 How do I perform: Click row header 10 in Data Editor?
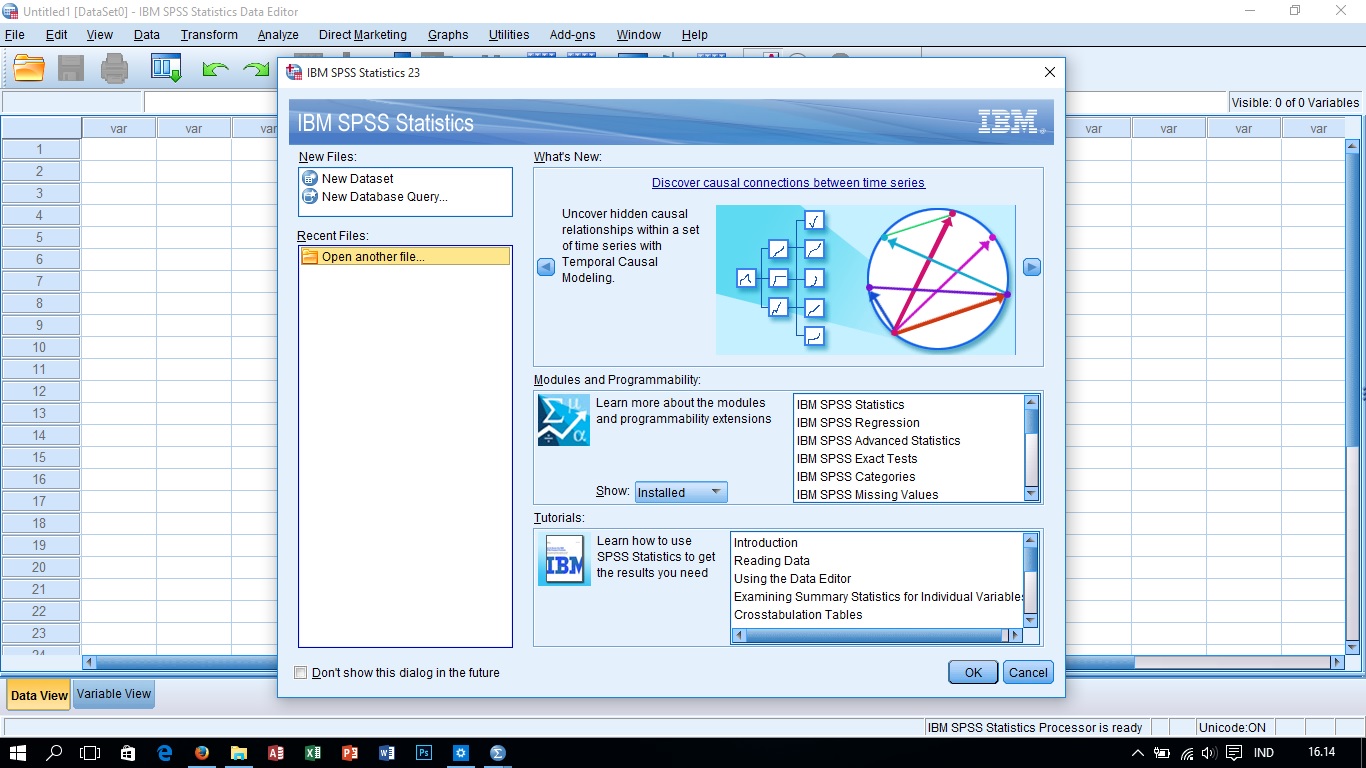40,347
